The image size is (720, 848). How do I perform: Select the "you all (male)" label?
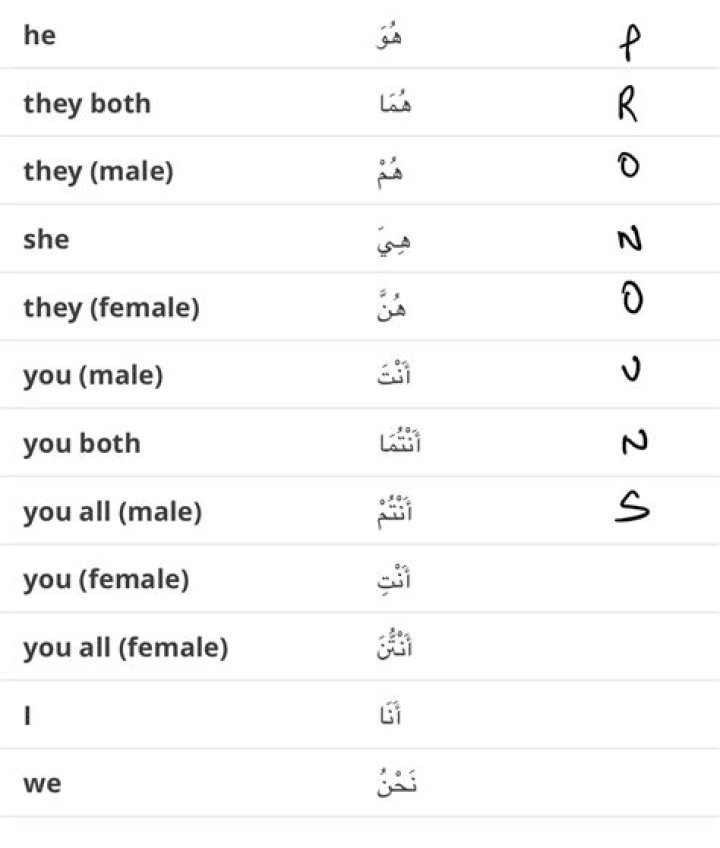(x=112, y=512)
